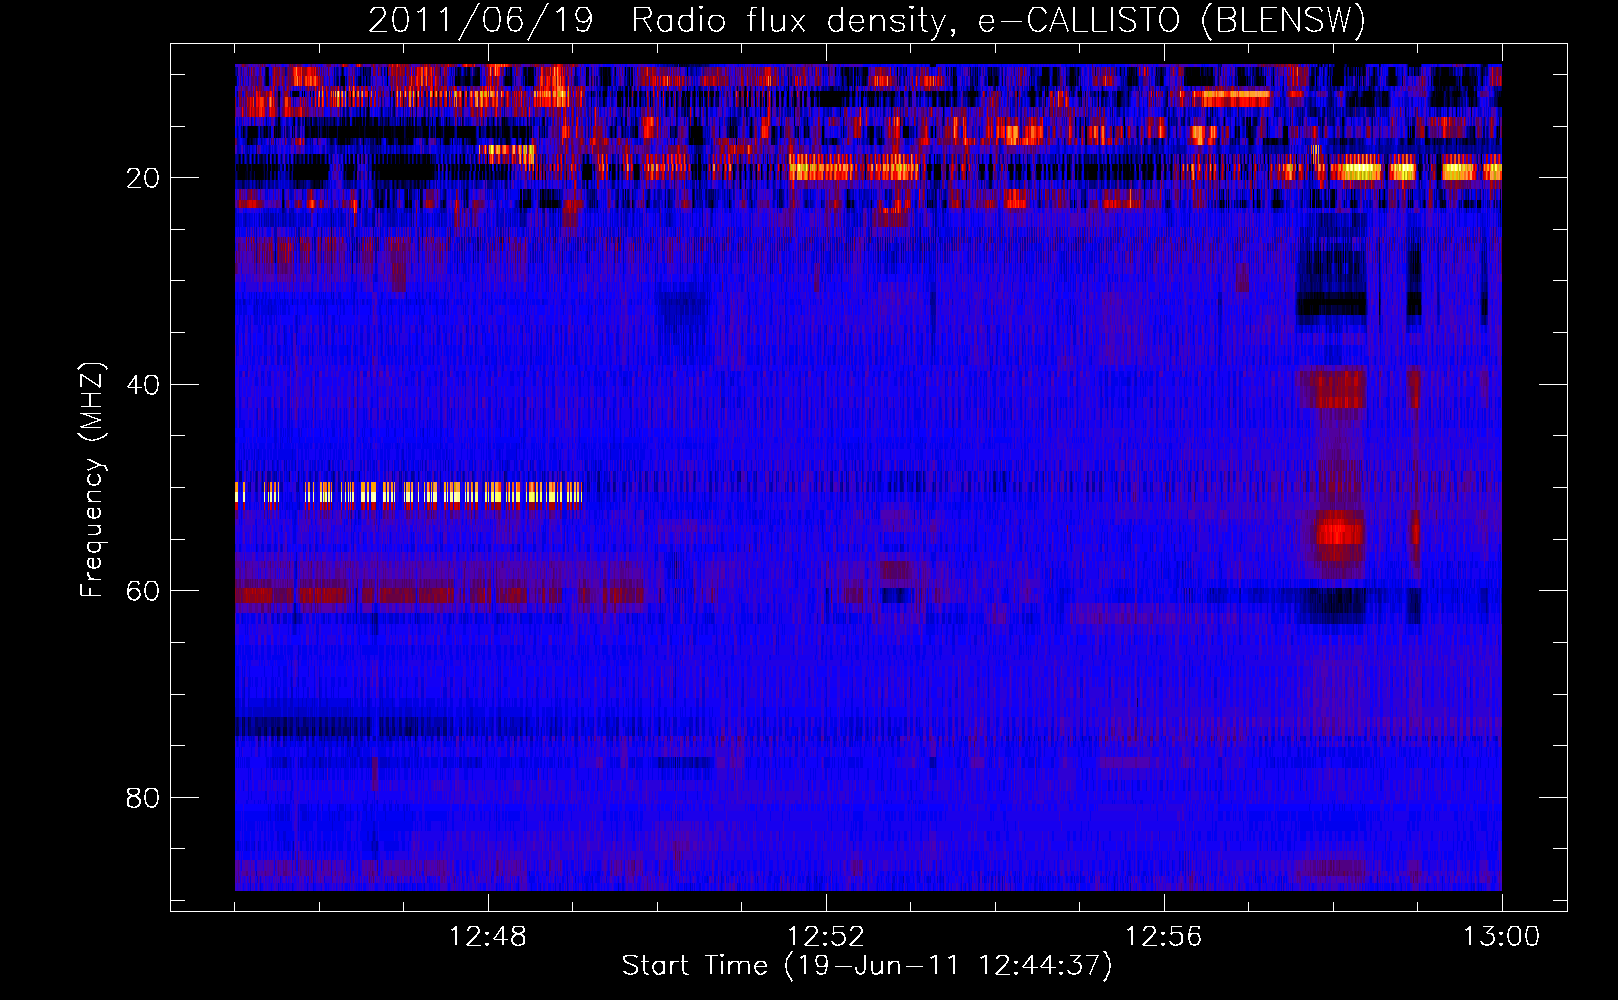
Task: Click the "Frequency (MHZ)" axis label
Action: pos(92,480)
